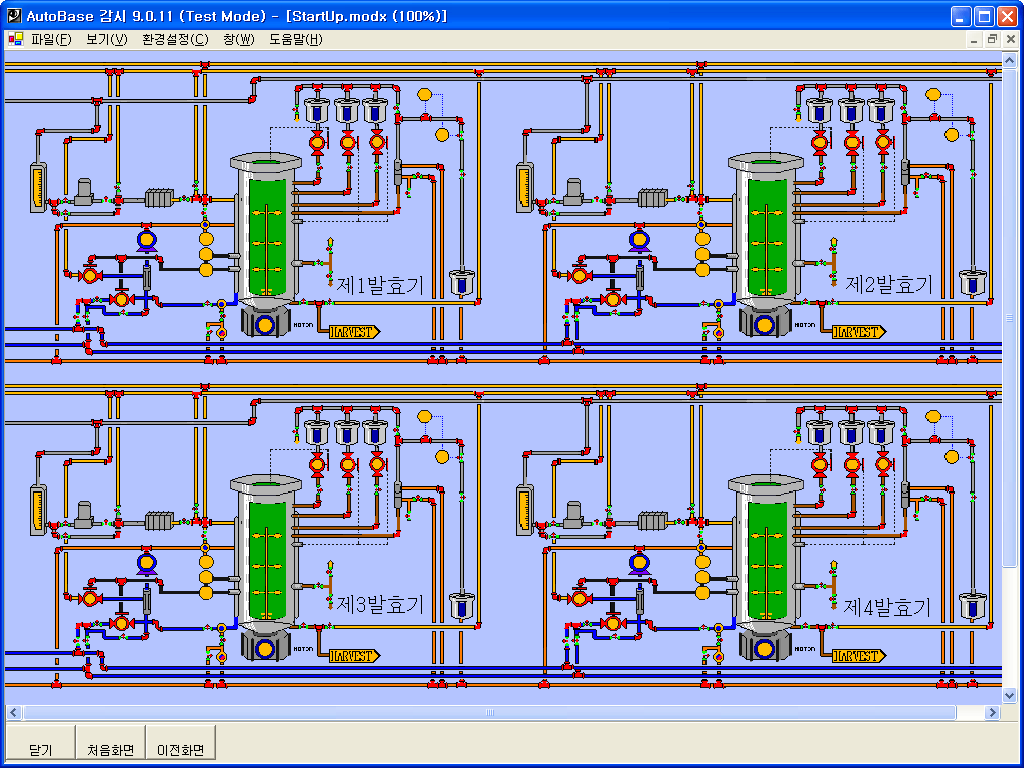Click the green tank of 제1발효기
Viewport: 1024px width, 768px height.
click(267, 236)
